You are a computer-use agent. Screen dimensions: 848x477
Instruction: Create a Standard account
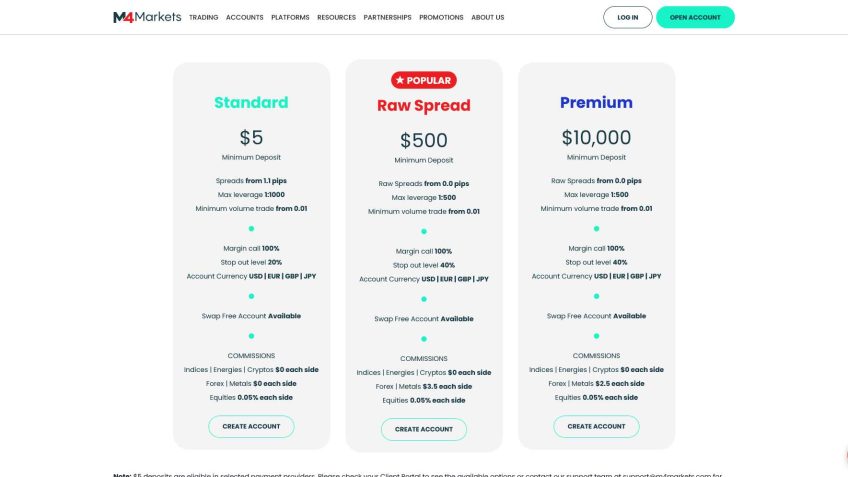(x=251, y=426)
